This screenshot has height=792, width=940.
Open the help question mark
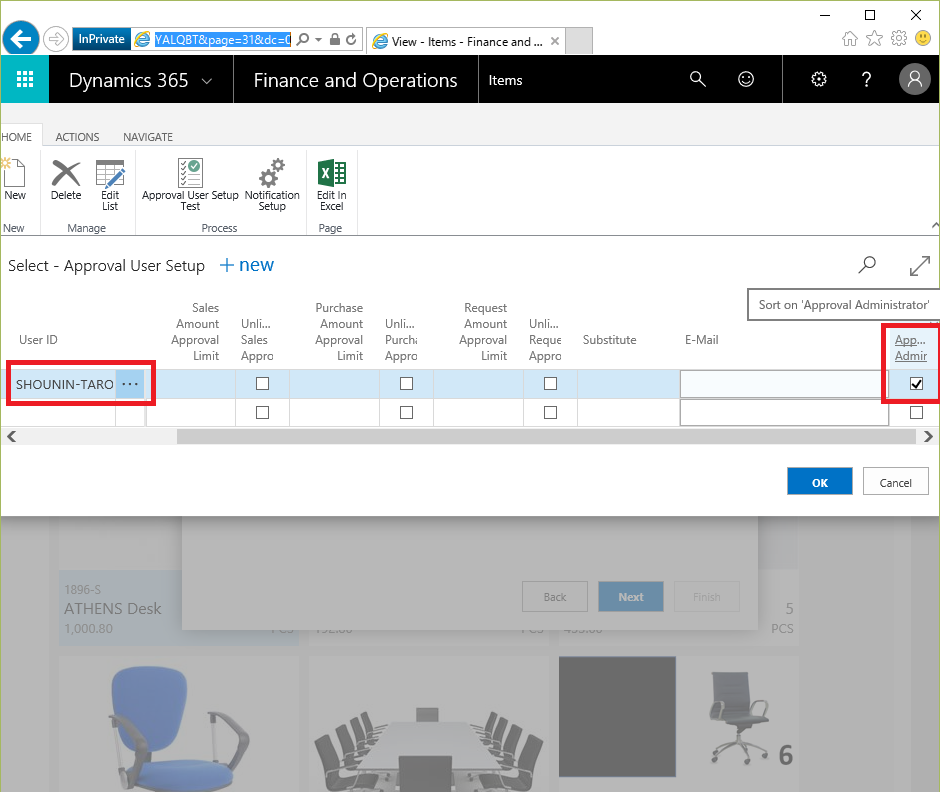tap(866, 79)
